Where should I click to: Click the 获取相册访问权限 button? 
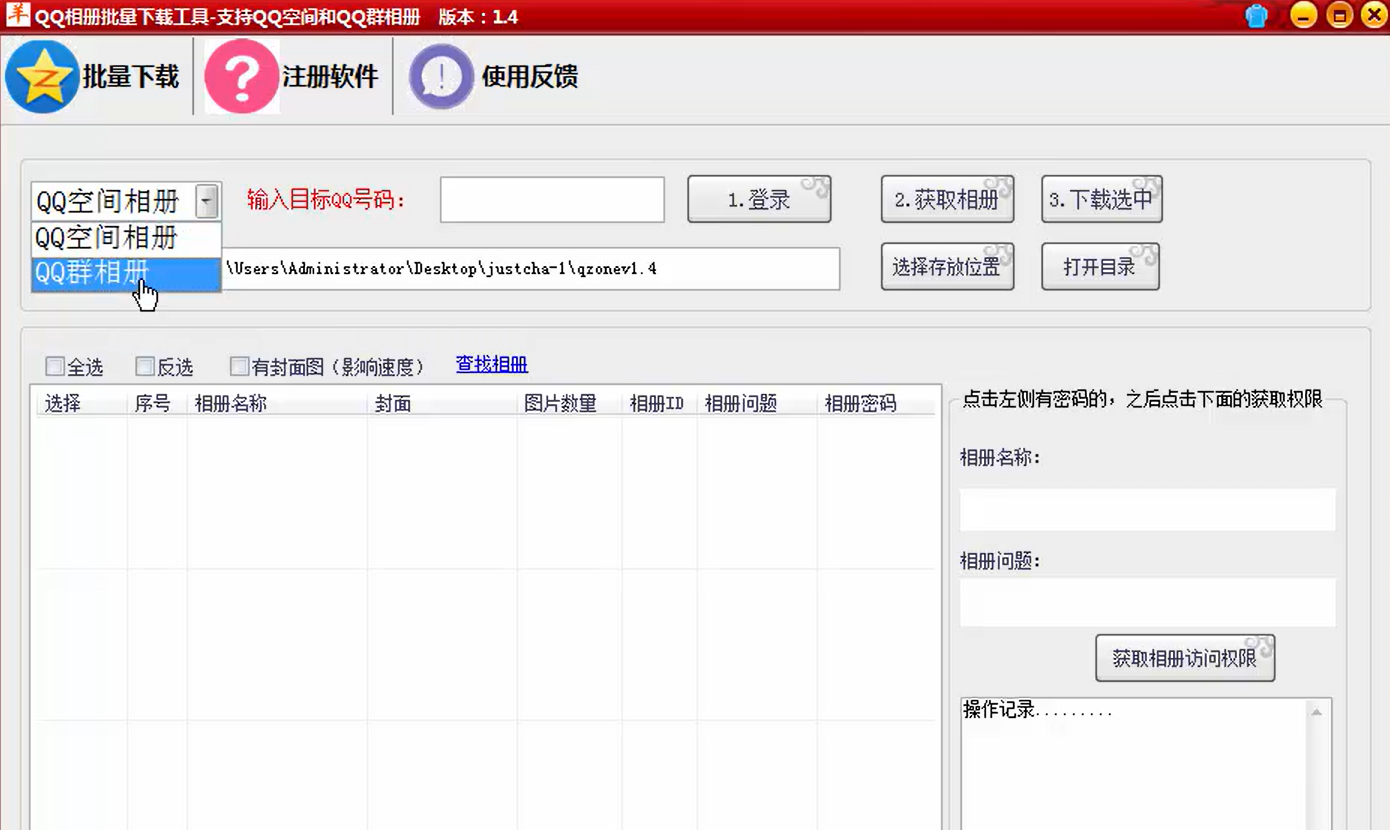point(1185,657)
